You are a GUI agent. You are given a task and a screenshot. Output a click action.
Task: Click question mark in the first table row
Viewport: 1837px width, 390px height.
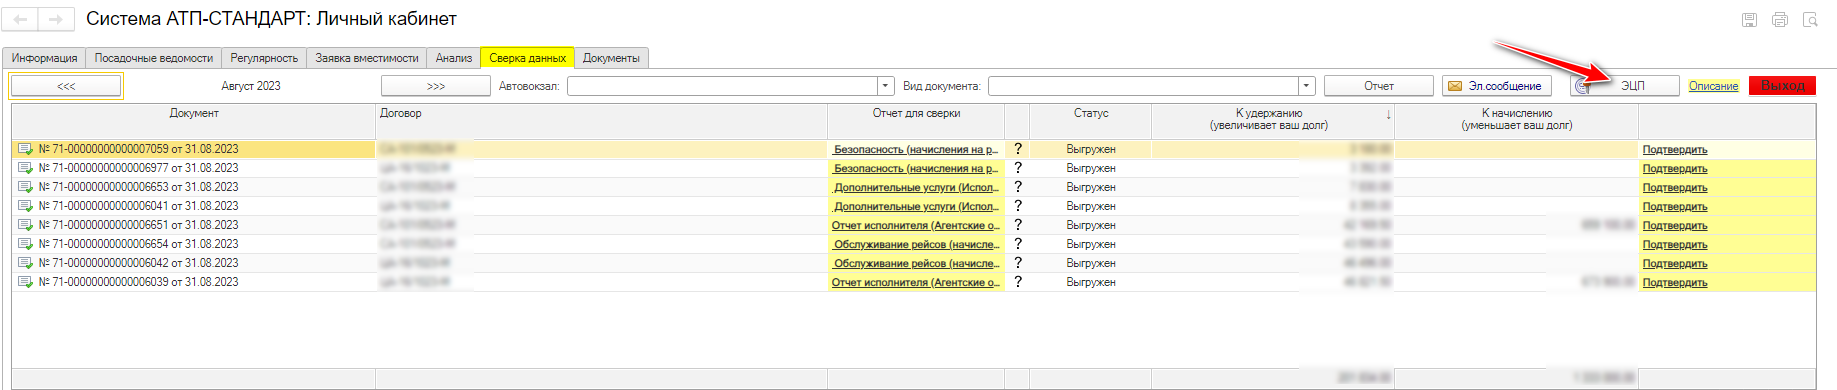(1018, 149)
